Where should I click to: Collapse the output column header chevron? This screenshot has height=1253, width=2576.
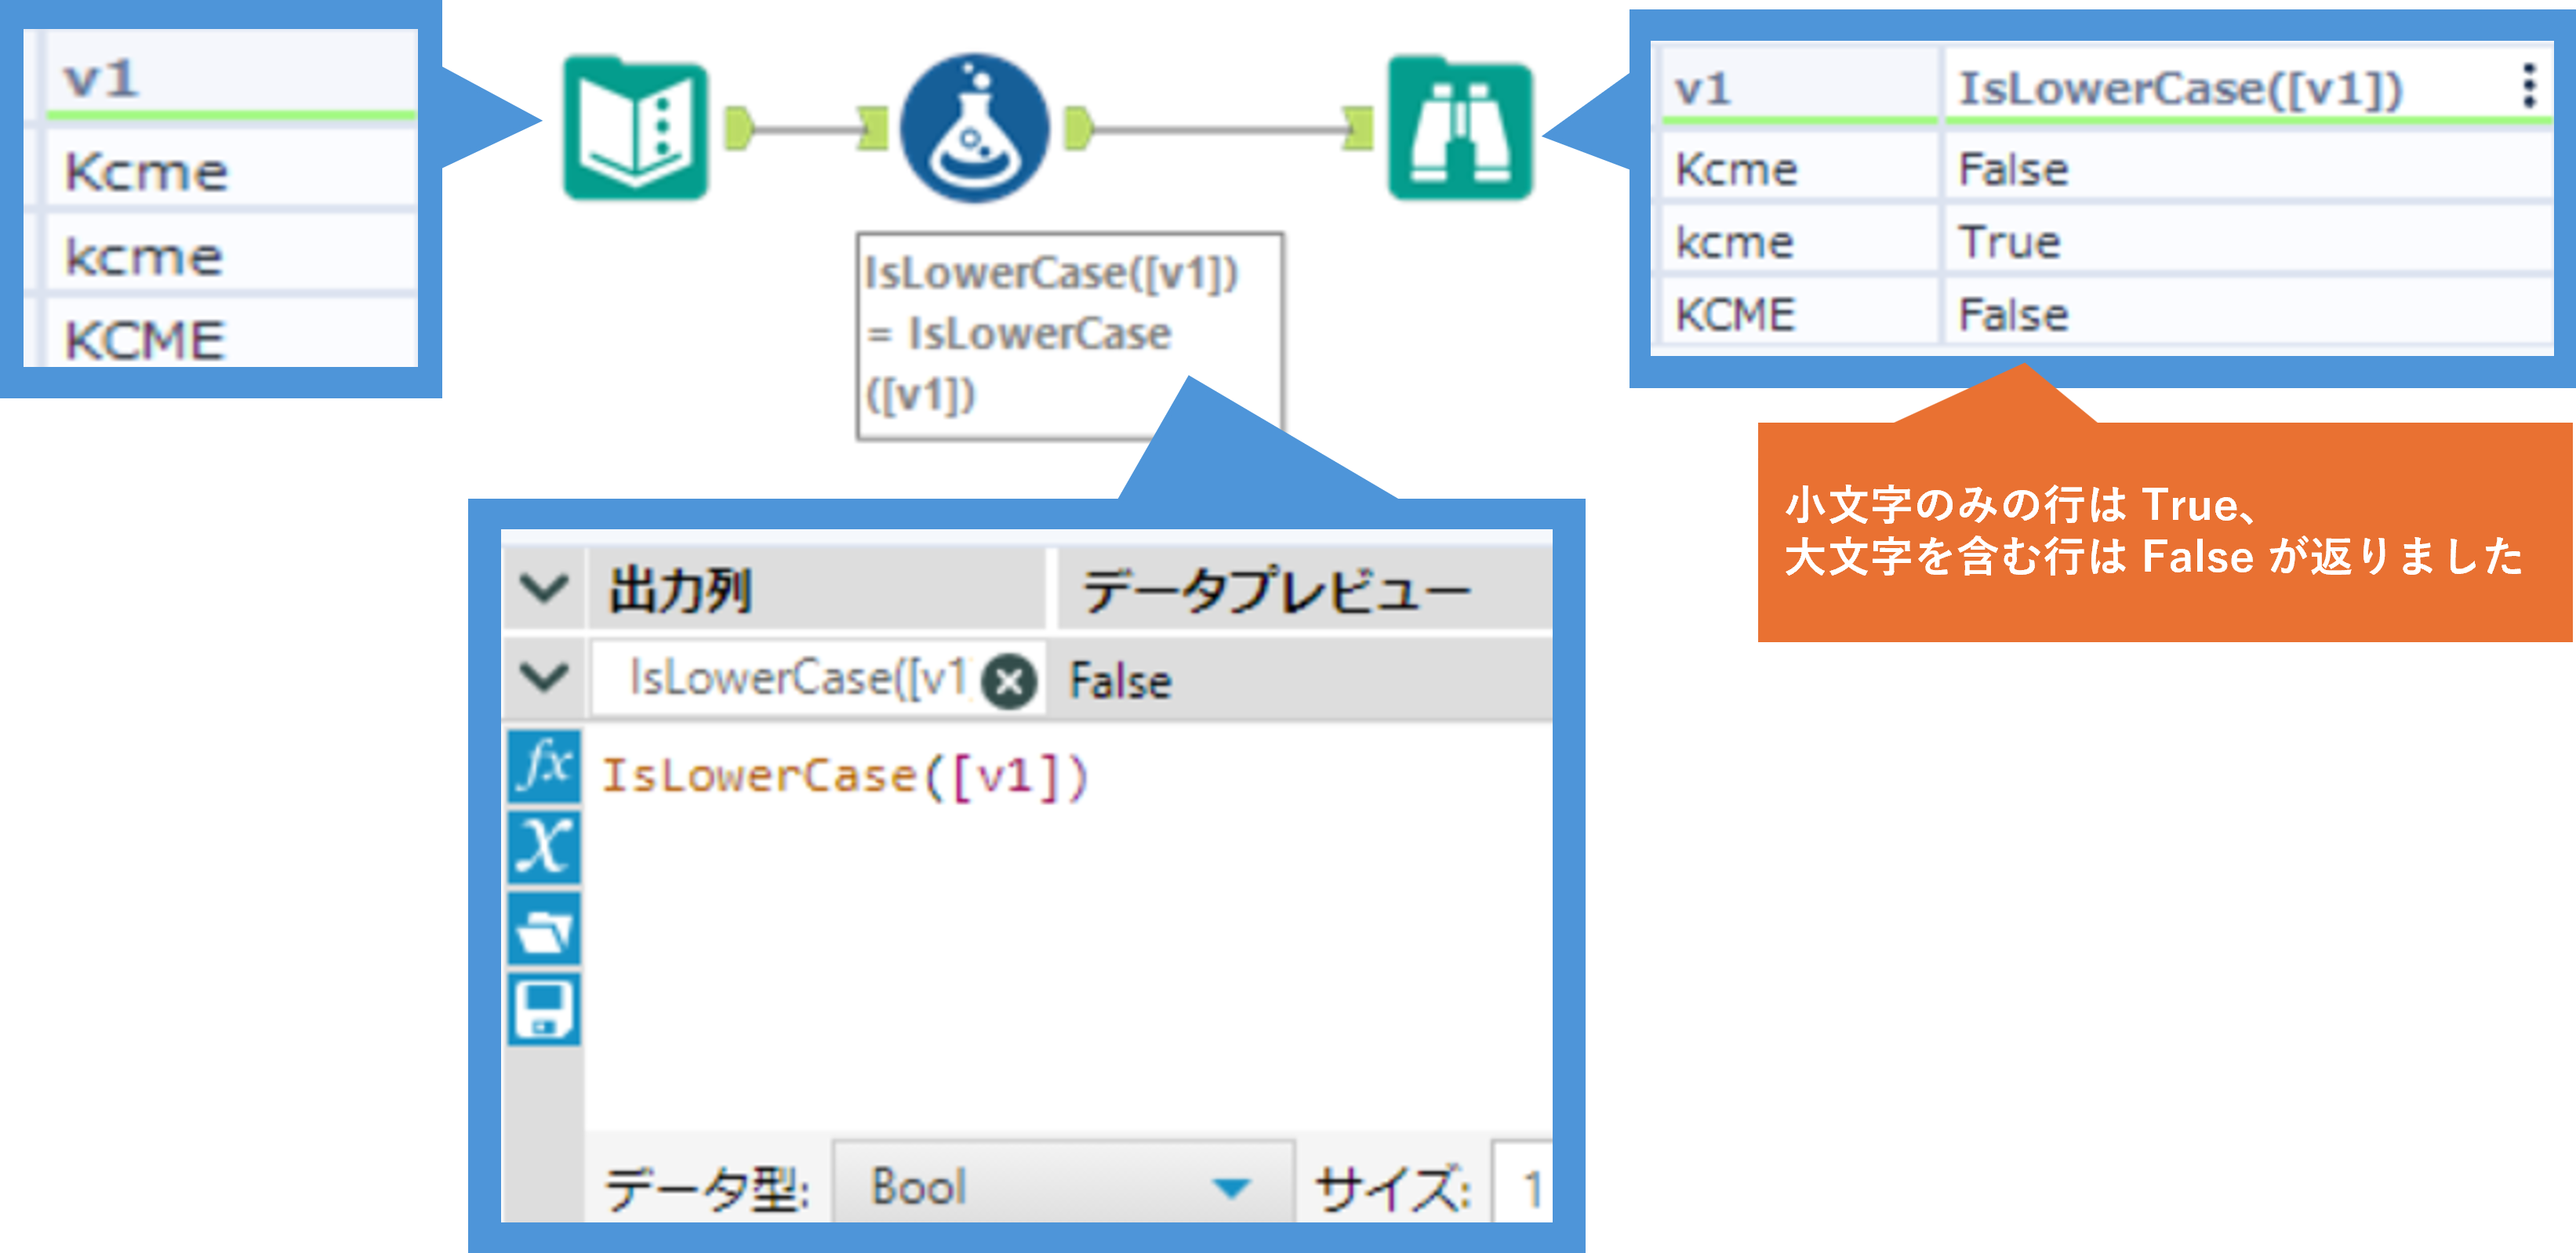click(x=545, y=588)
